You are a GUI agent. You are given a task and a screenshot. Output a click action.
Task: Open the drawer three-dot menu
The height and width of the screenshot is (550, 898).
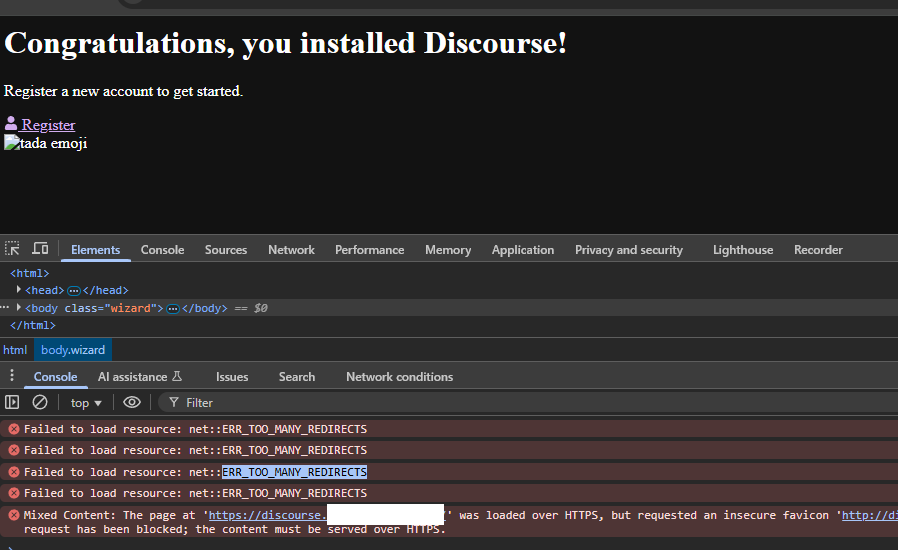(12, 376)
